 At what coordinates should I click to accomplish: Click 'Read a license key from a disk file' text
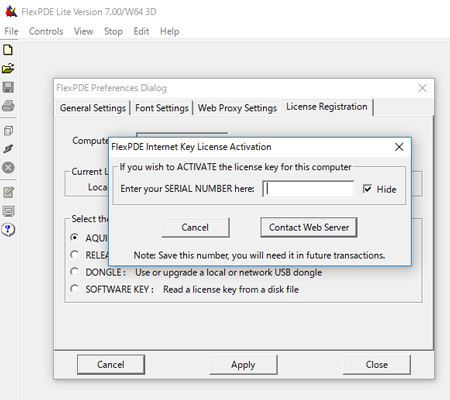coord(231,289)
